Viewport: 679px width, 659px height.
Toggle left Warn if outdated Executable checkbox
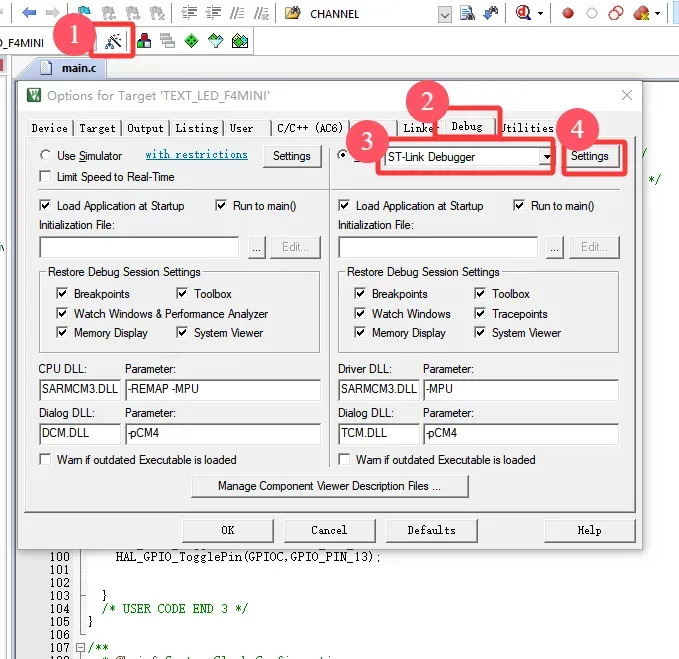click(x=47, y=460)
